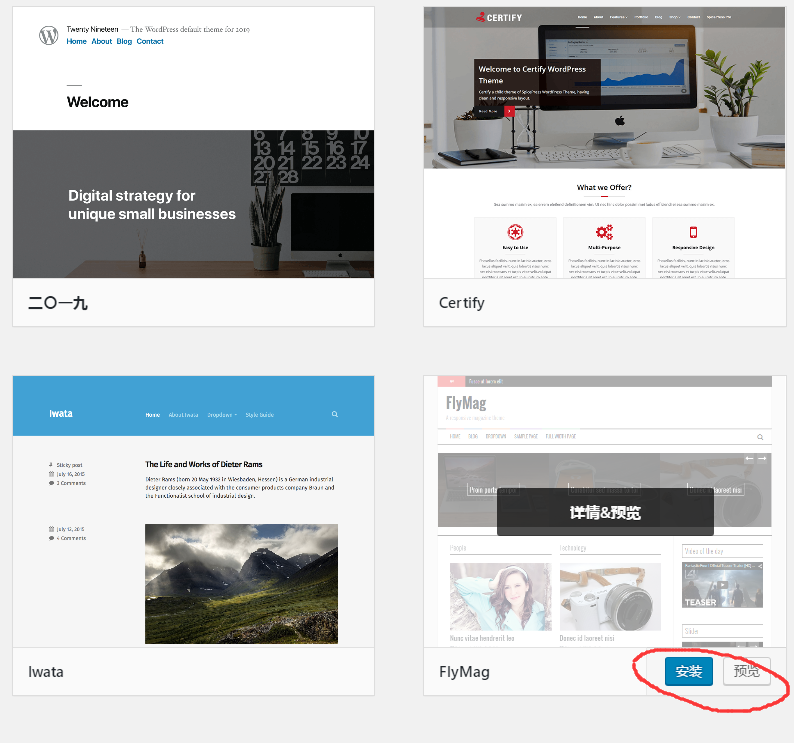Screen dimensions: 794x743
Task: Select the Certify theme name label
Action: point(462,303)
